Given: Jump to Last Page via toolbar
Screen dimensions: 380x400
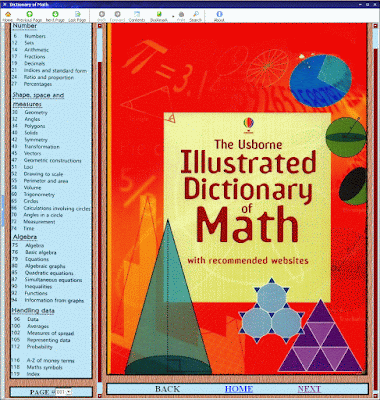Looking at the screenshot, I should coord(77,16).
